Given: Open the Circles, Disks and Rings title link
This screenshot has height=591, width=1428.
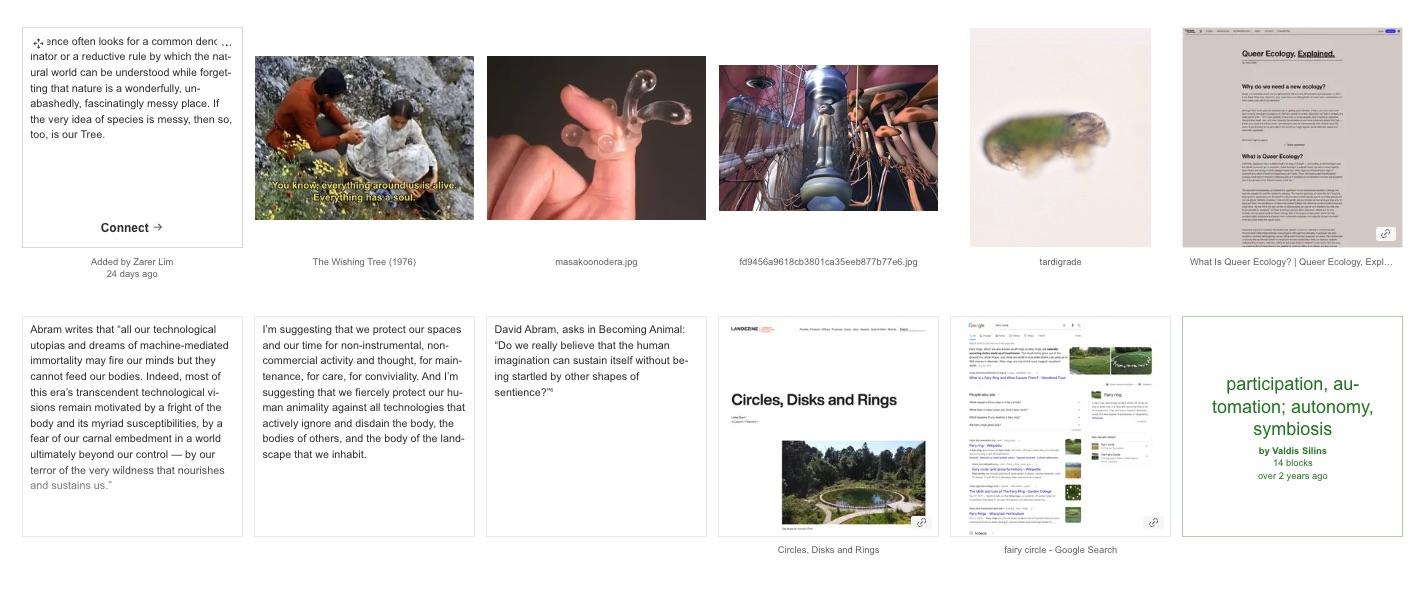Looking at the screenshot, I should [828, 550].
